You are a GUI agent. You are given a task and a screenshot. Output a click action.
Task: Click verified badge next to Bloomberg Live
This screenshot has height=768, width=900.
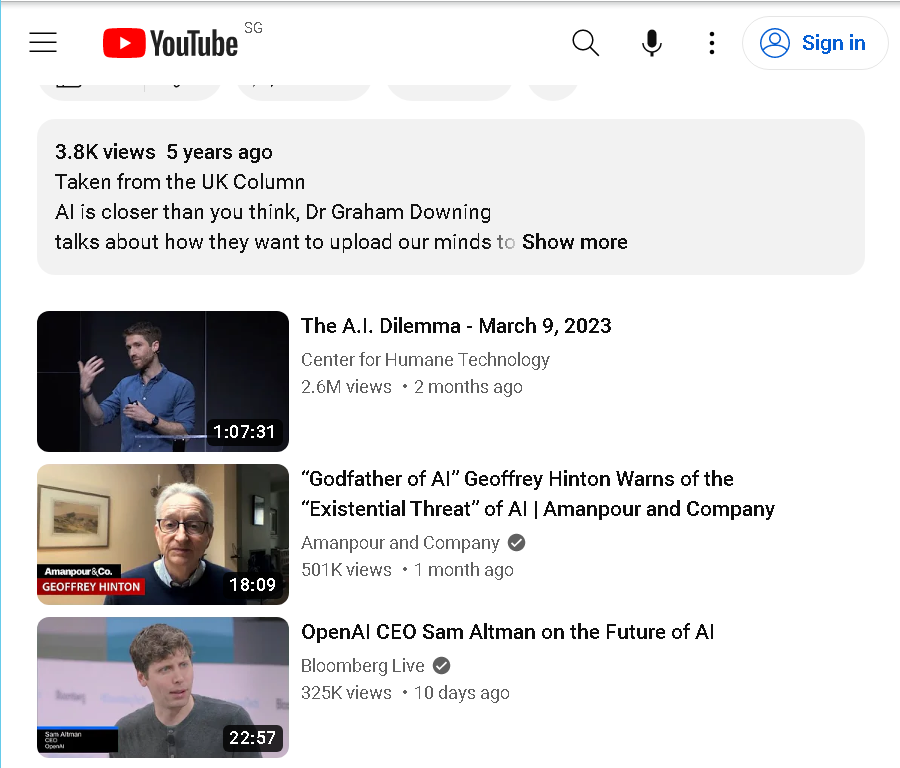click(441, 666)
